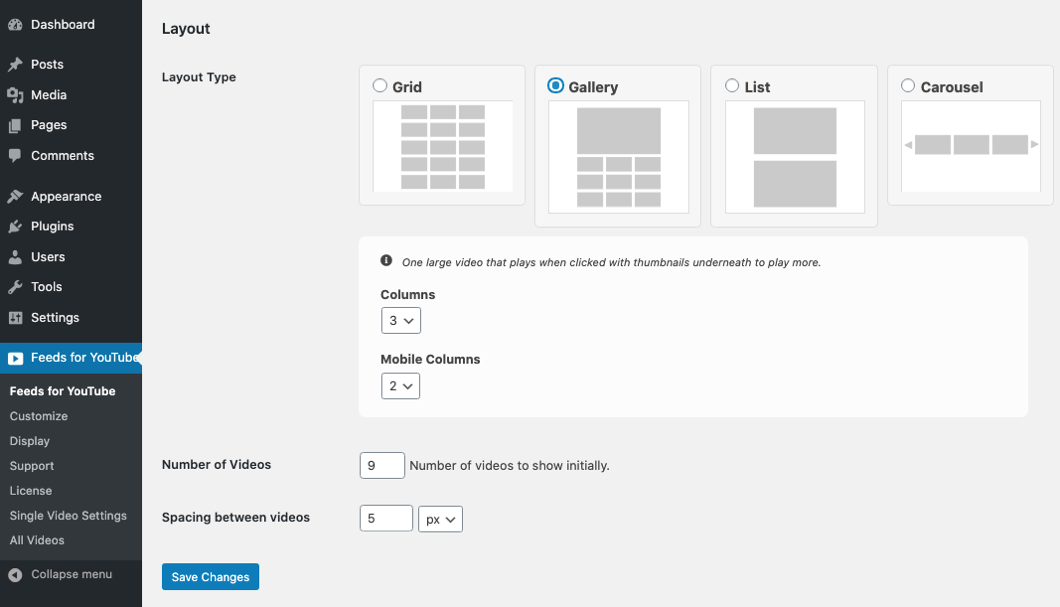Viewport: 1060px width, 607px height.
Task: Go to Single Video Settings submenu
Action: tap(68, 516)
